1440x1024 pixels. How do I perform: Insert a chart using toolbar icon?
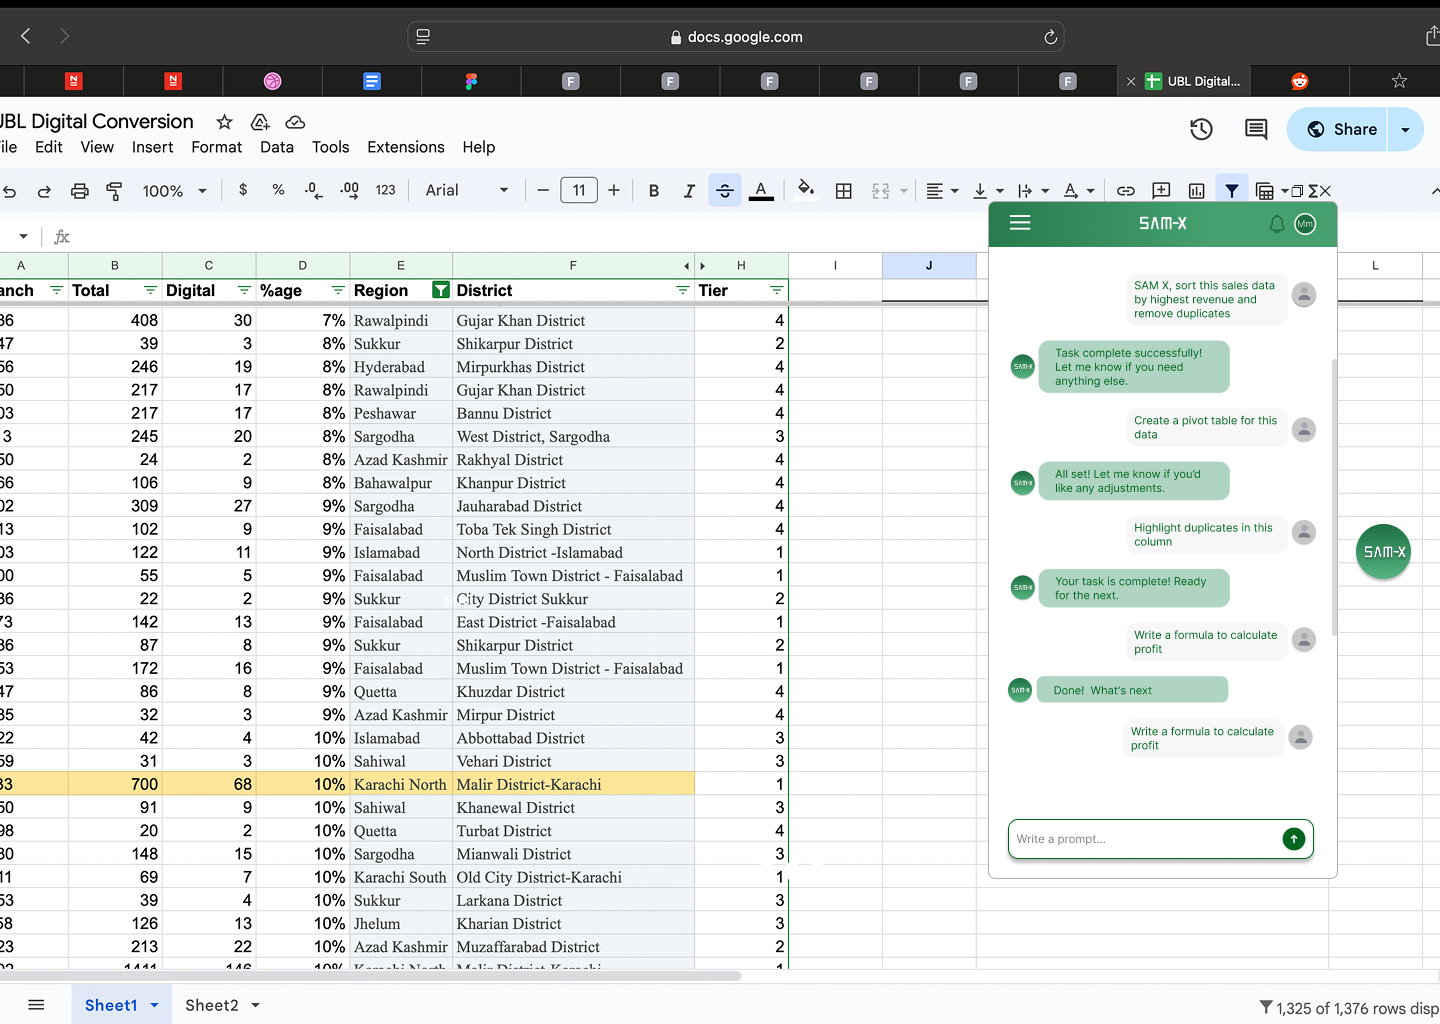1196,191
